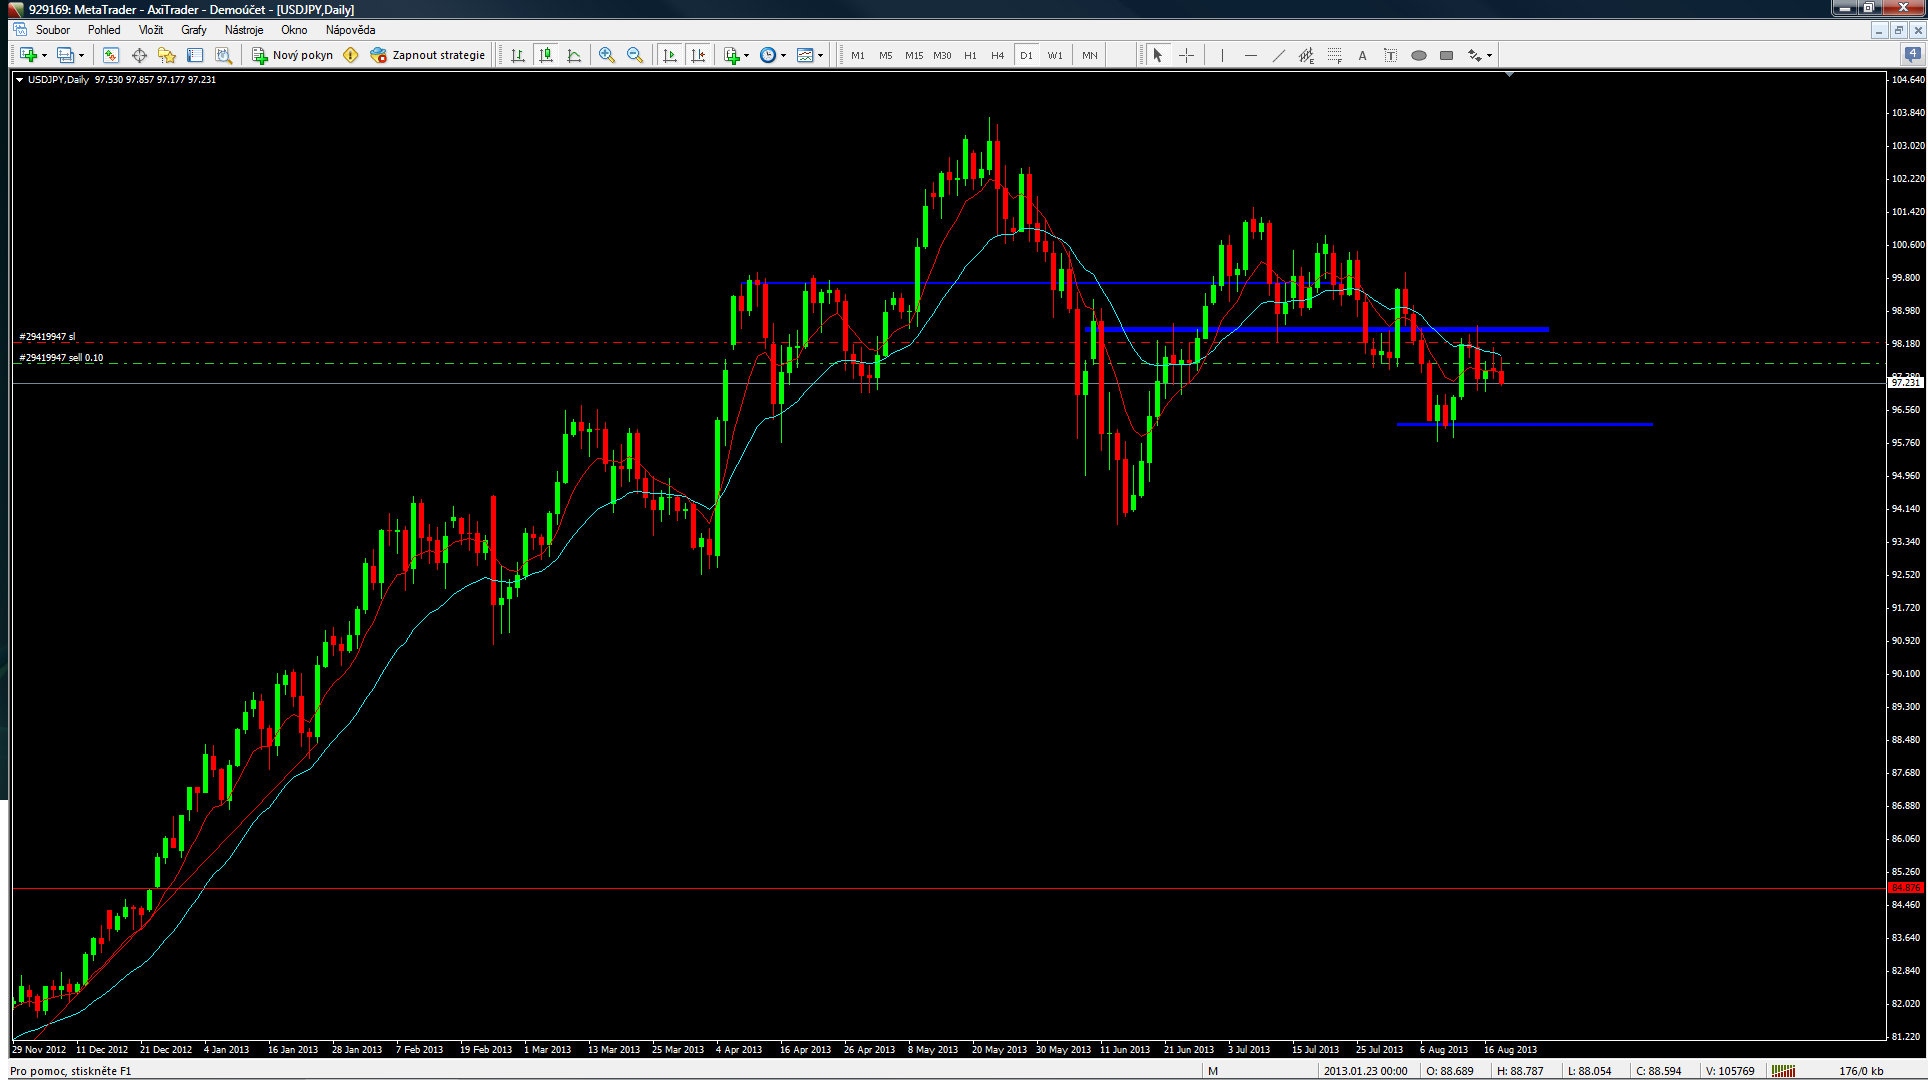Viewport: 1928px width, 1080px height.
Task: Click the zoom out magnifier icon
Action: click(634, 55)
